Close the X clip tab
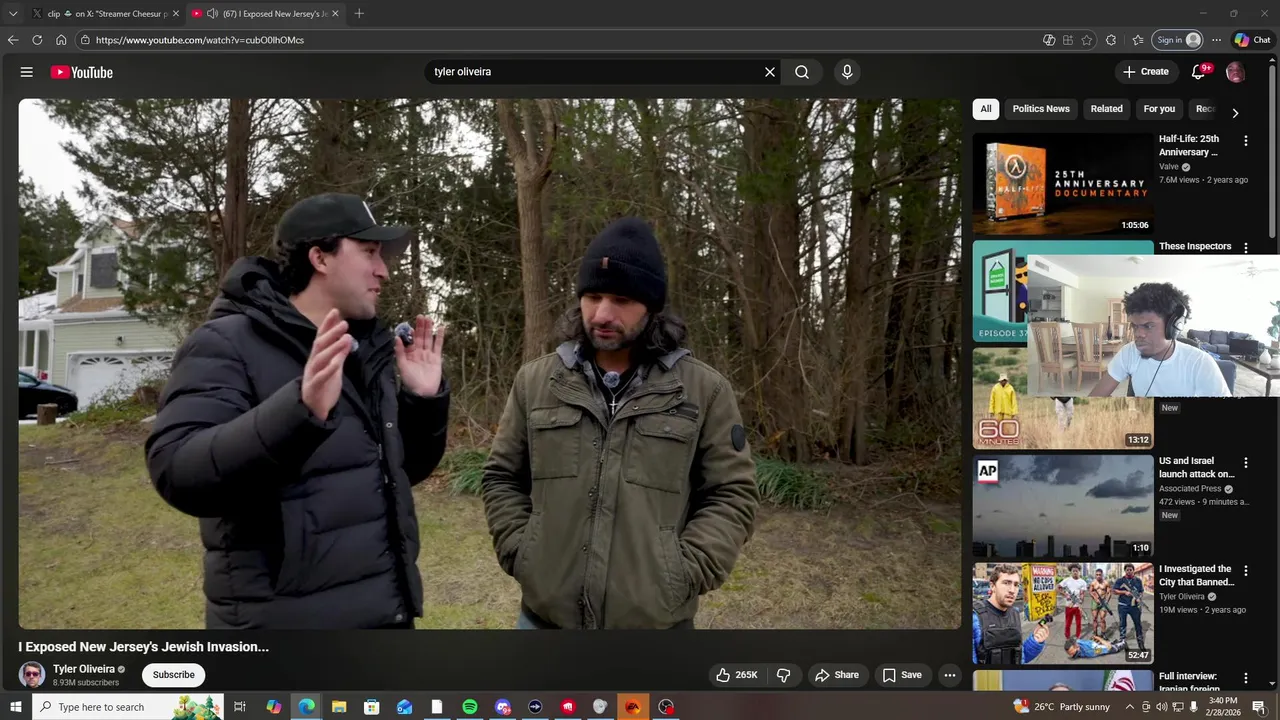The height and width of the screenshot is (720, 1280). [176, 14]
